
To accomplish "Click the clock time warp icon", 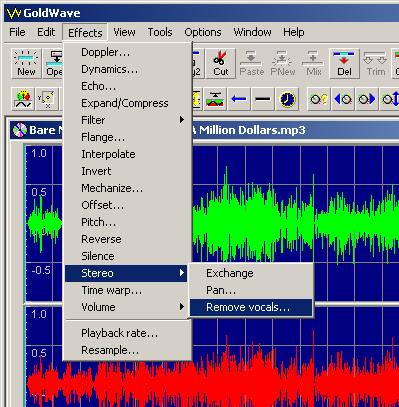I will (287, 99).
